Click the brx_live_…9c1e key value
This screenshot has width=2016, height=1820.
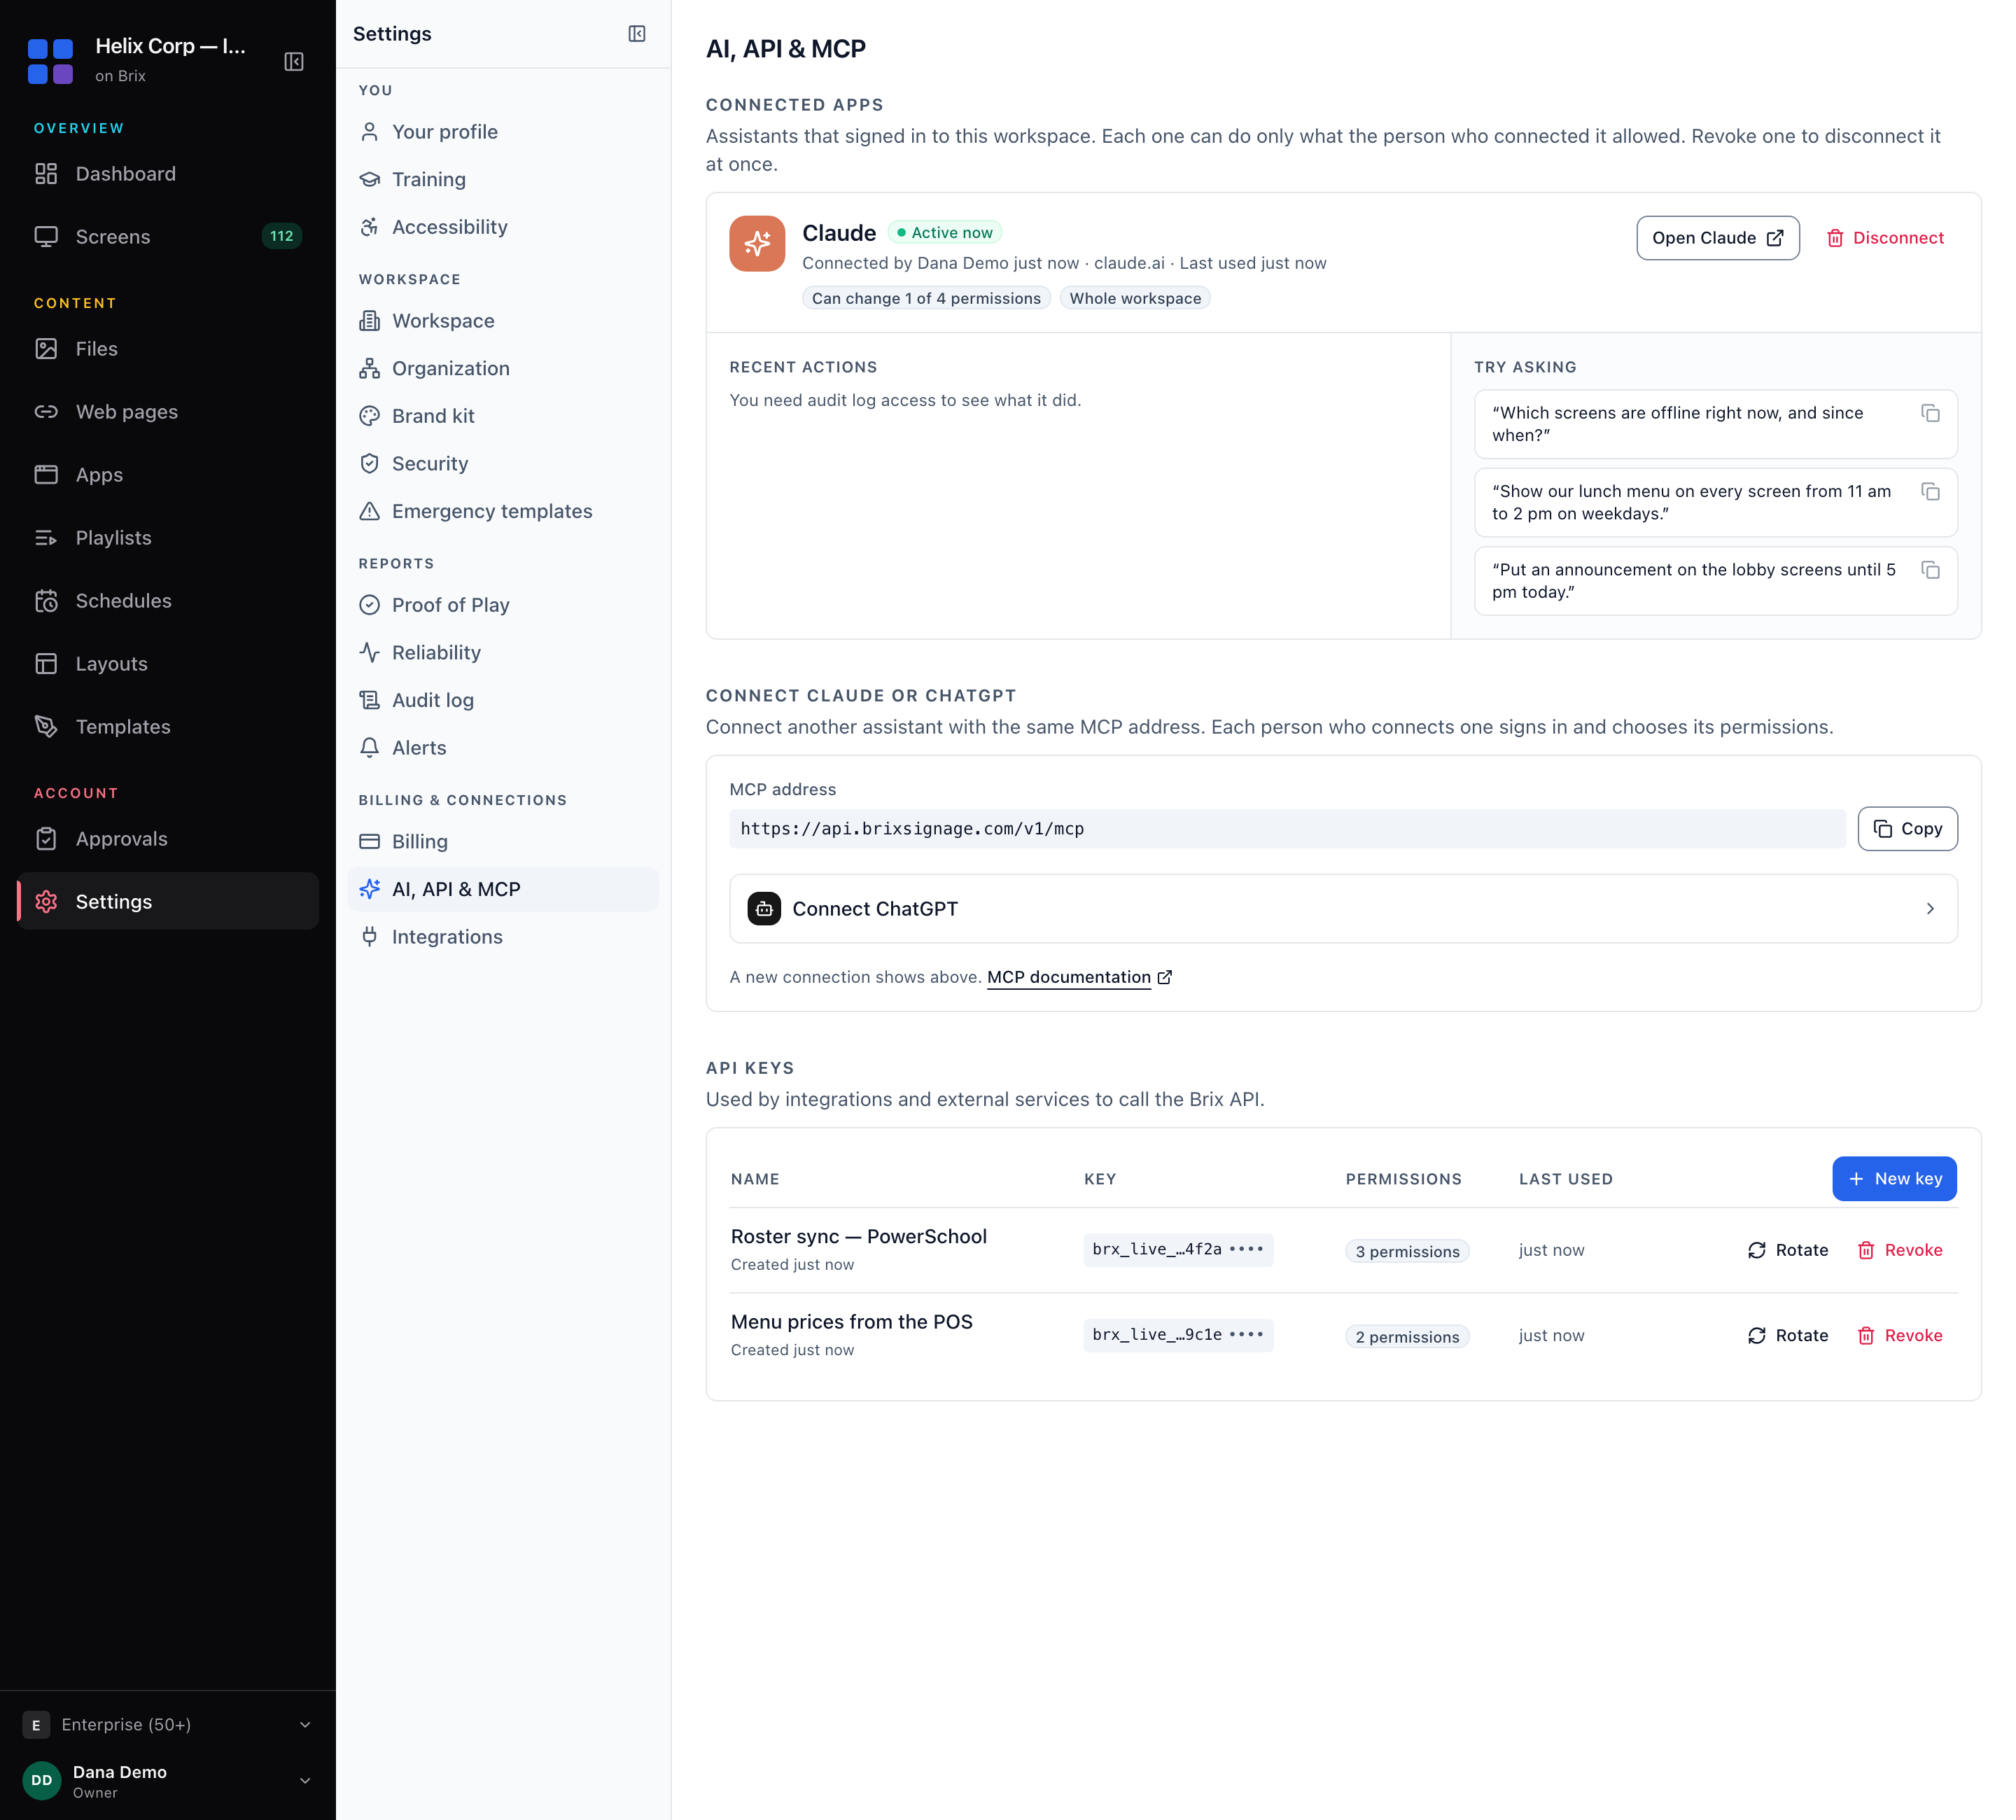[1178, 1335]
